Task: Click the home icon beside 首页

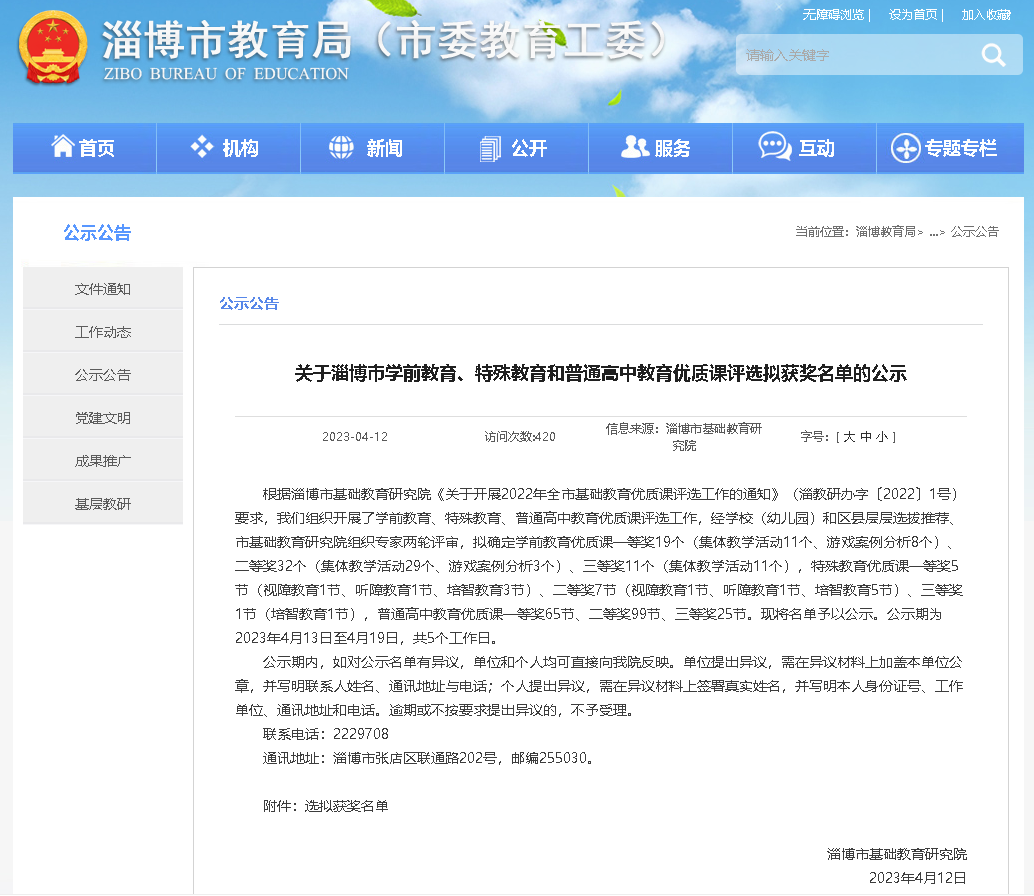Action: tap(63, 146)
